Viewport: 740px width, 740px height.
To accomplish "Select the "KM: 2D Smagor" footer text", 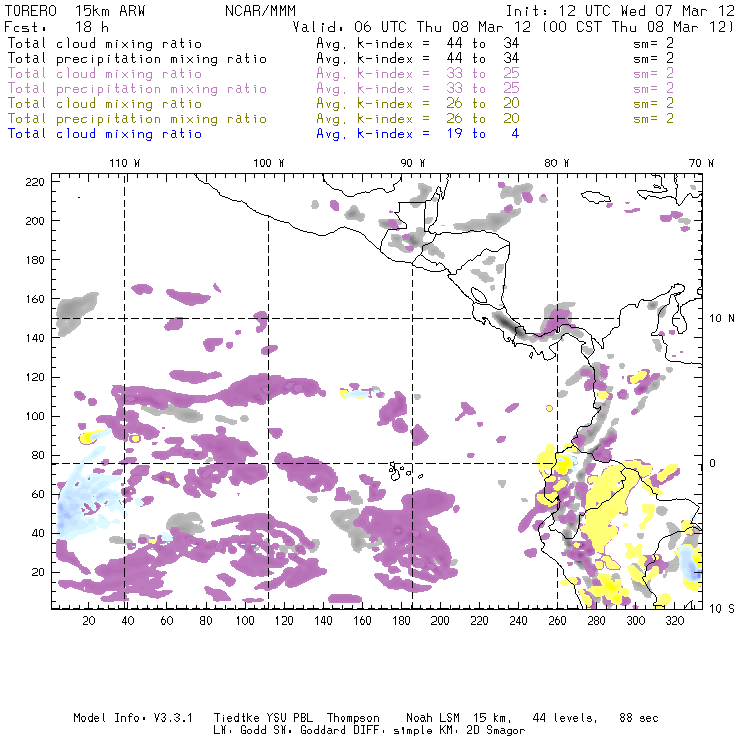I will [482, 731].
